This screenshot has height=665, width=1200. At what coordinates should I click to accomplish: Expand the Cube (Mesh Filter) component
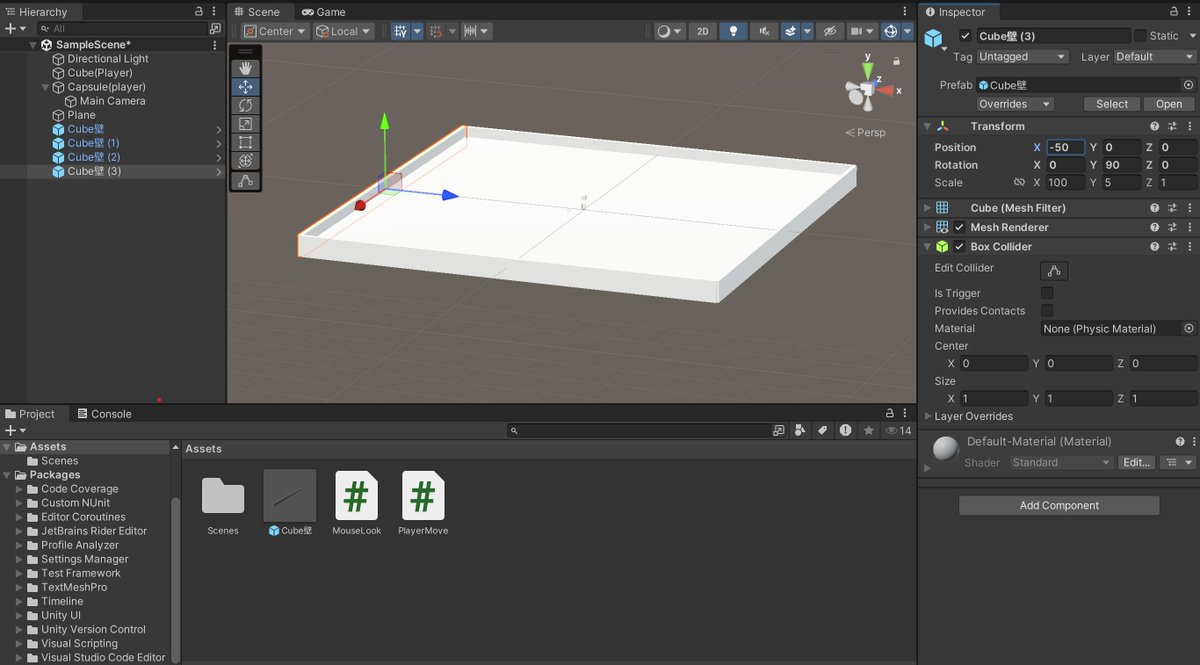pyautogui.click(x=927, y=208)
